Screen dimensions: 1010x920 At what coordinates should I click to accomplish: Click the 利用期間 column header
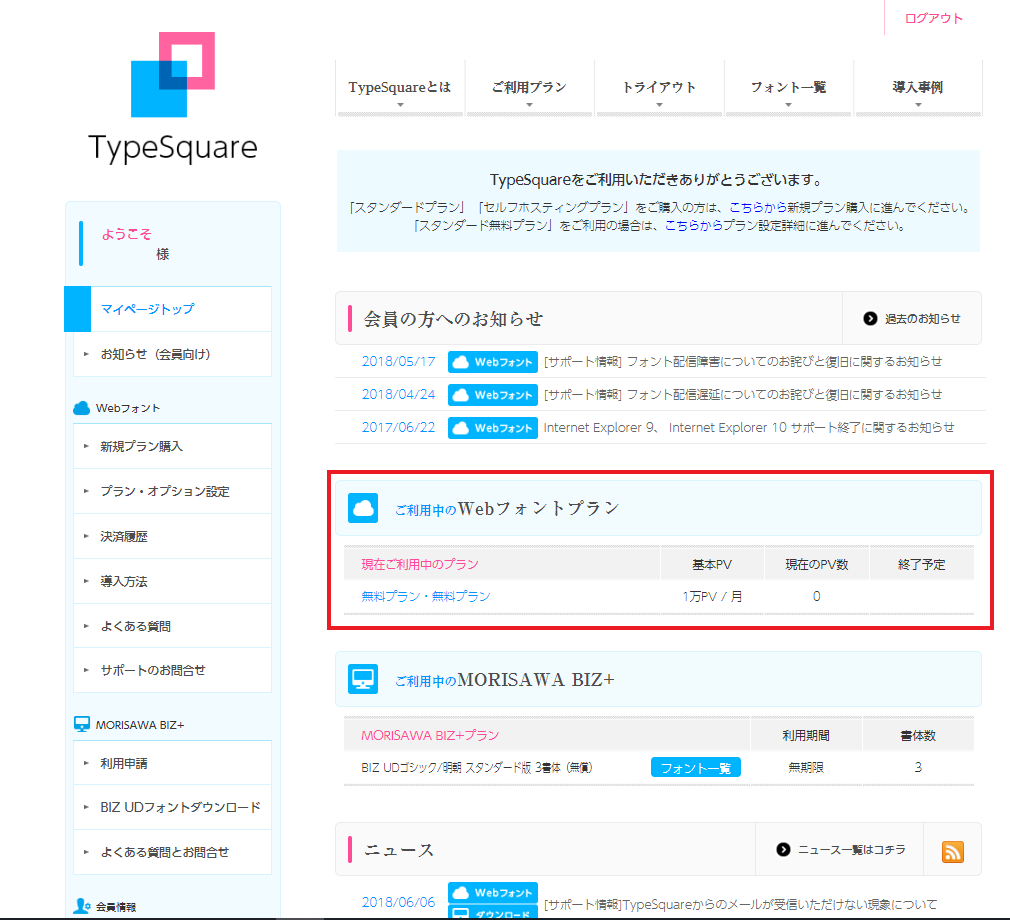[x=806, y=735]
